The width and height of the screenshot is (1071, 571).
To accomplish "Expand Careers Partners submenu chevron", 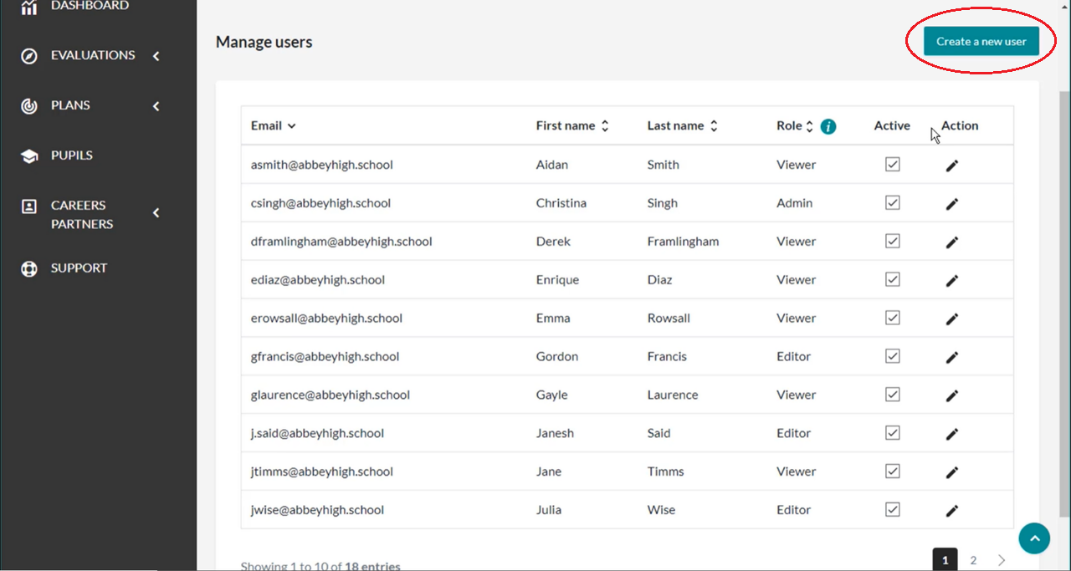I will click(x=156, y=213).
